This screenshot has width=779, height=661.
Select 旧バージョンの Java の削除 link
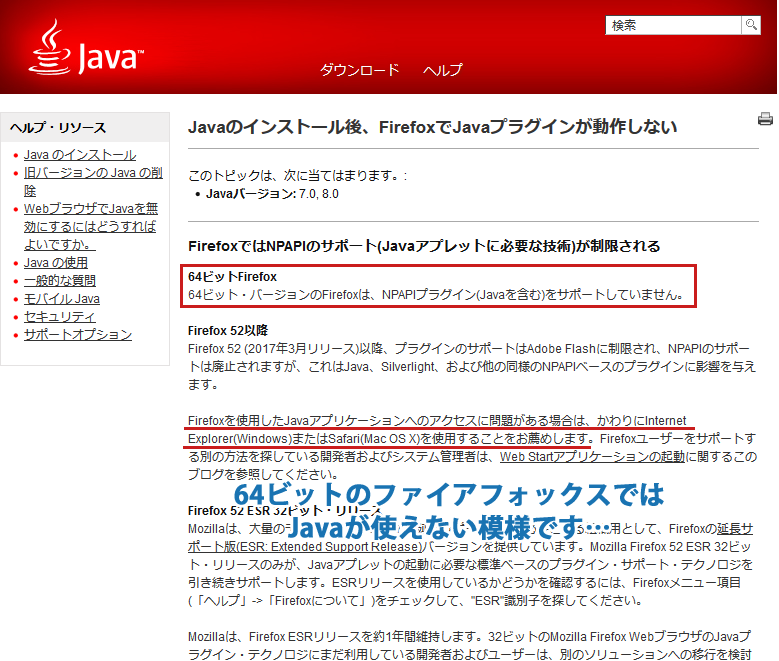tap(92, 181)
